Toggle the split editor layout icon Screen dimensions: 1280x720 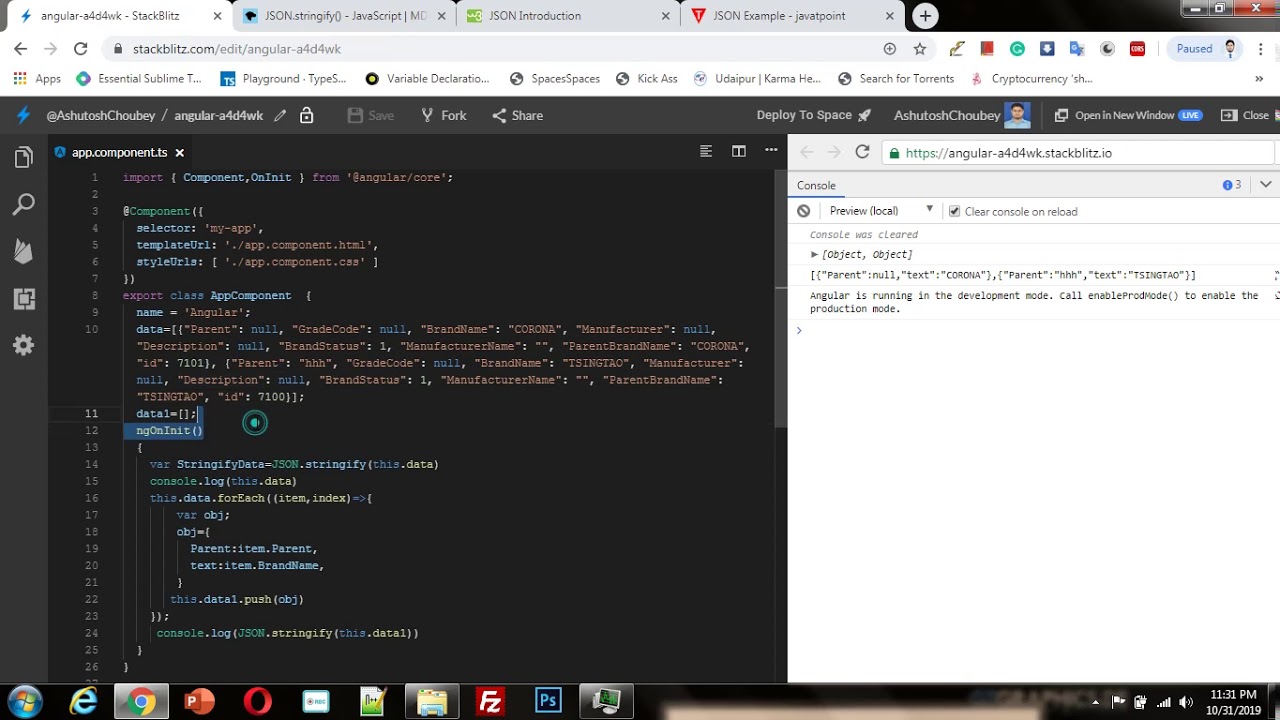click(x=739, y=151)
